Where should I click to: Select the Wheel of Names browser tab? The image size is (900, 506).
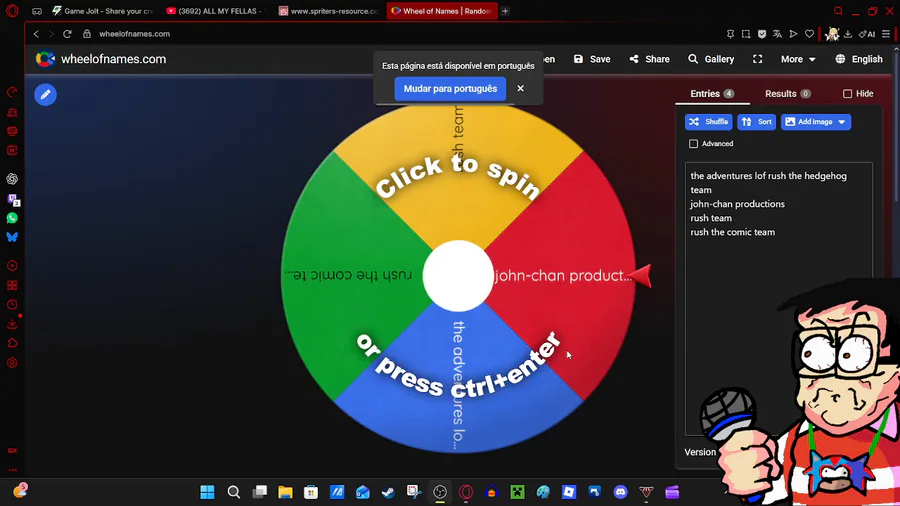[441, 11]
